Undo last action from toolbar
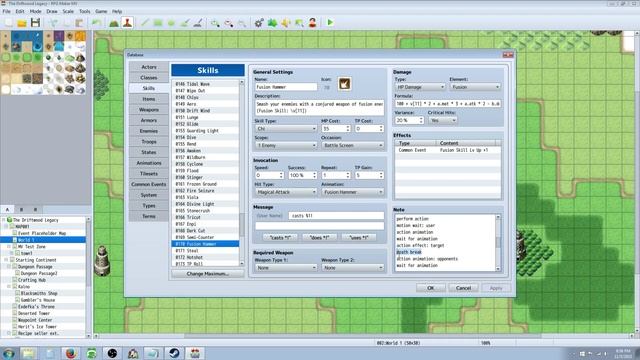 (x=96, y=23)
